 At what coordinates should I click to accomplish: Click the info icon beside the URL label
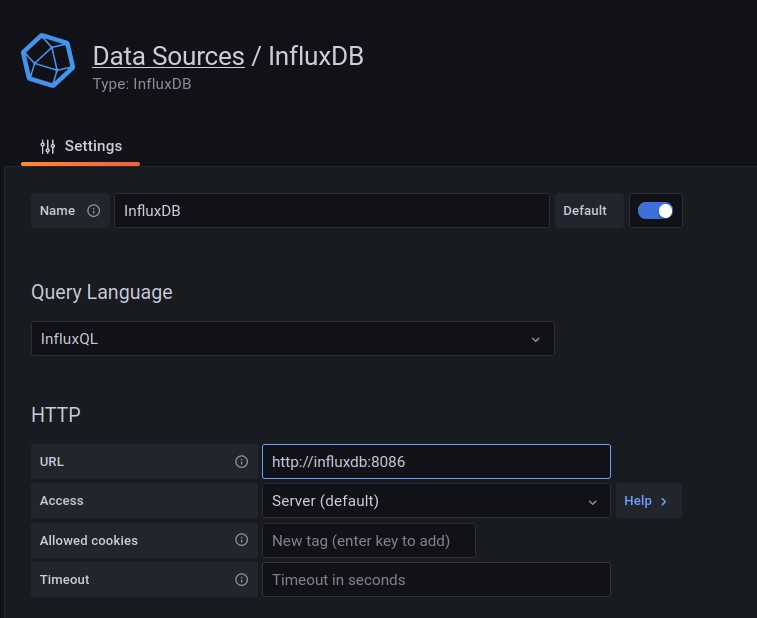(x=241, y=462)
